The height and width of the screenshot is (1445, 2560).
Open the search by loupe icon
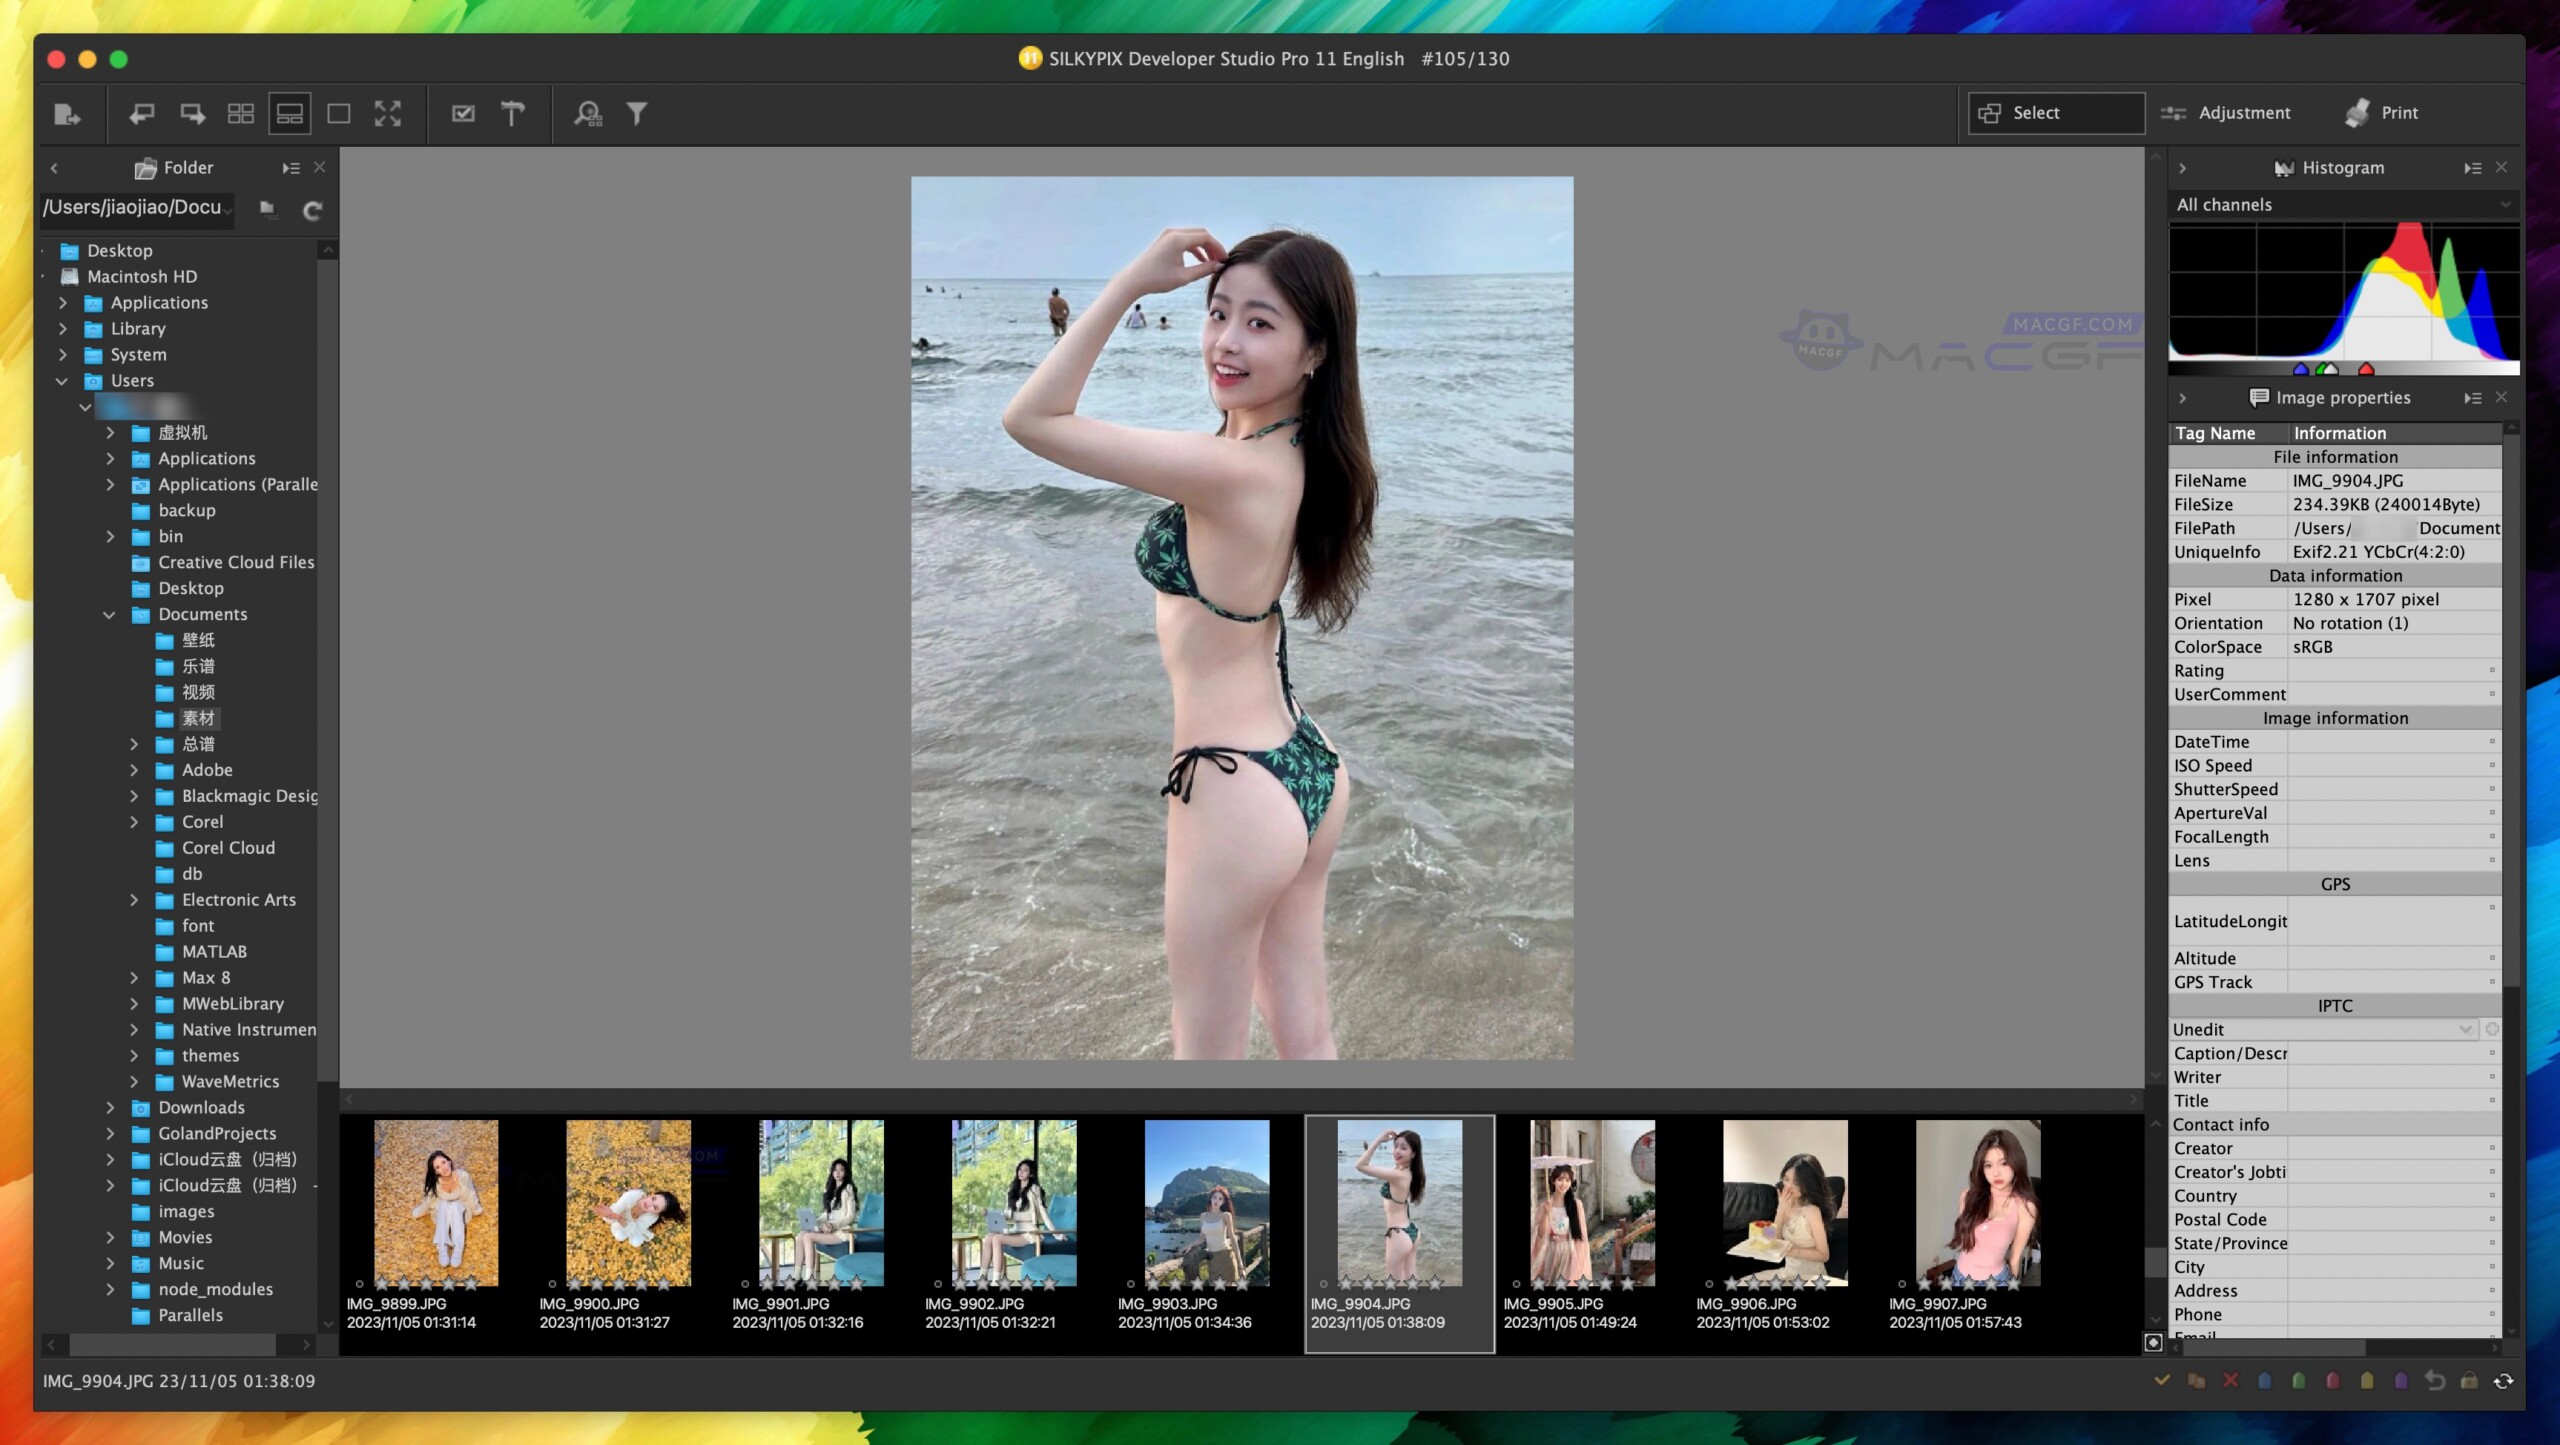pyautogui.click(x=589, y=113)
